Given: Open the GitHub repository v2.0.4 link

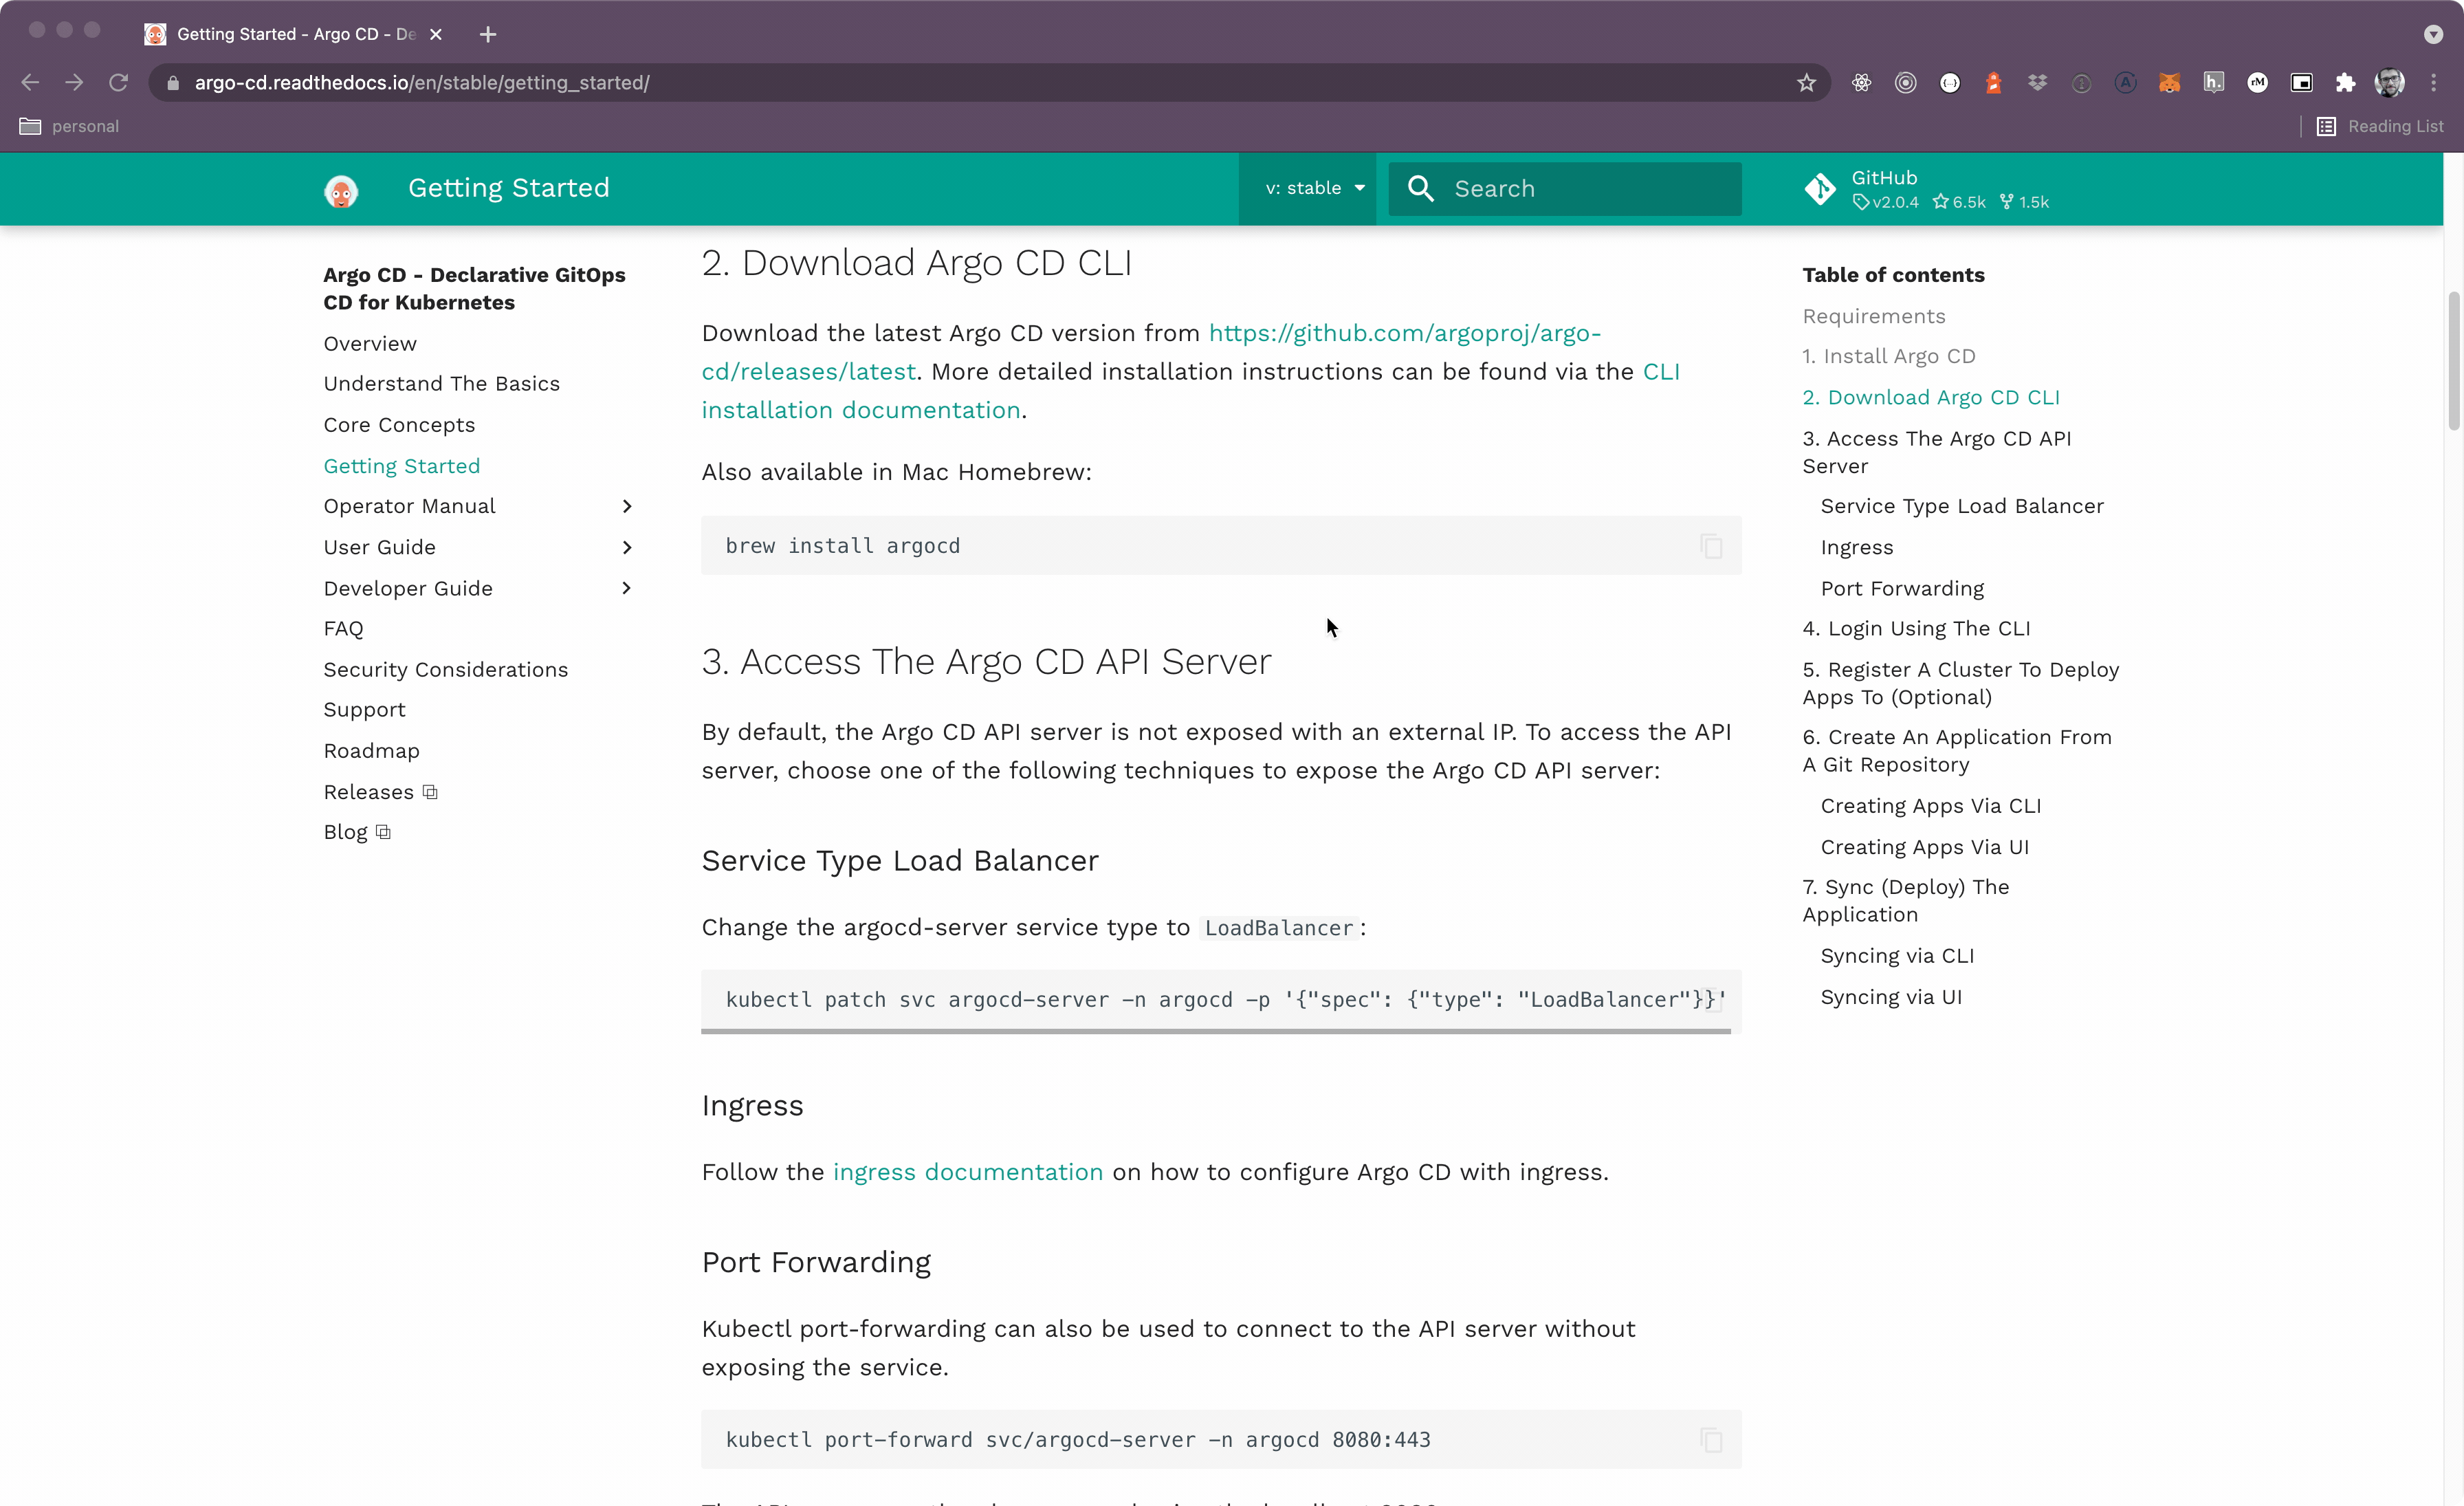Looking at the screenshot, I should tap(1927, 190).
